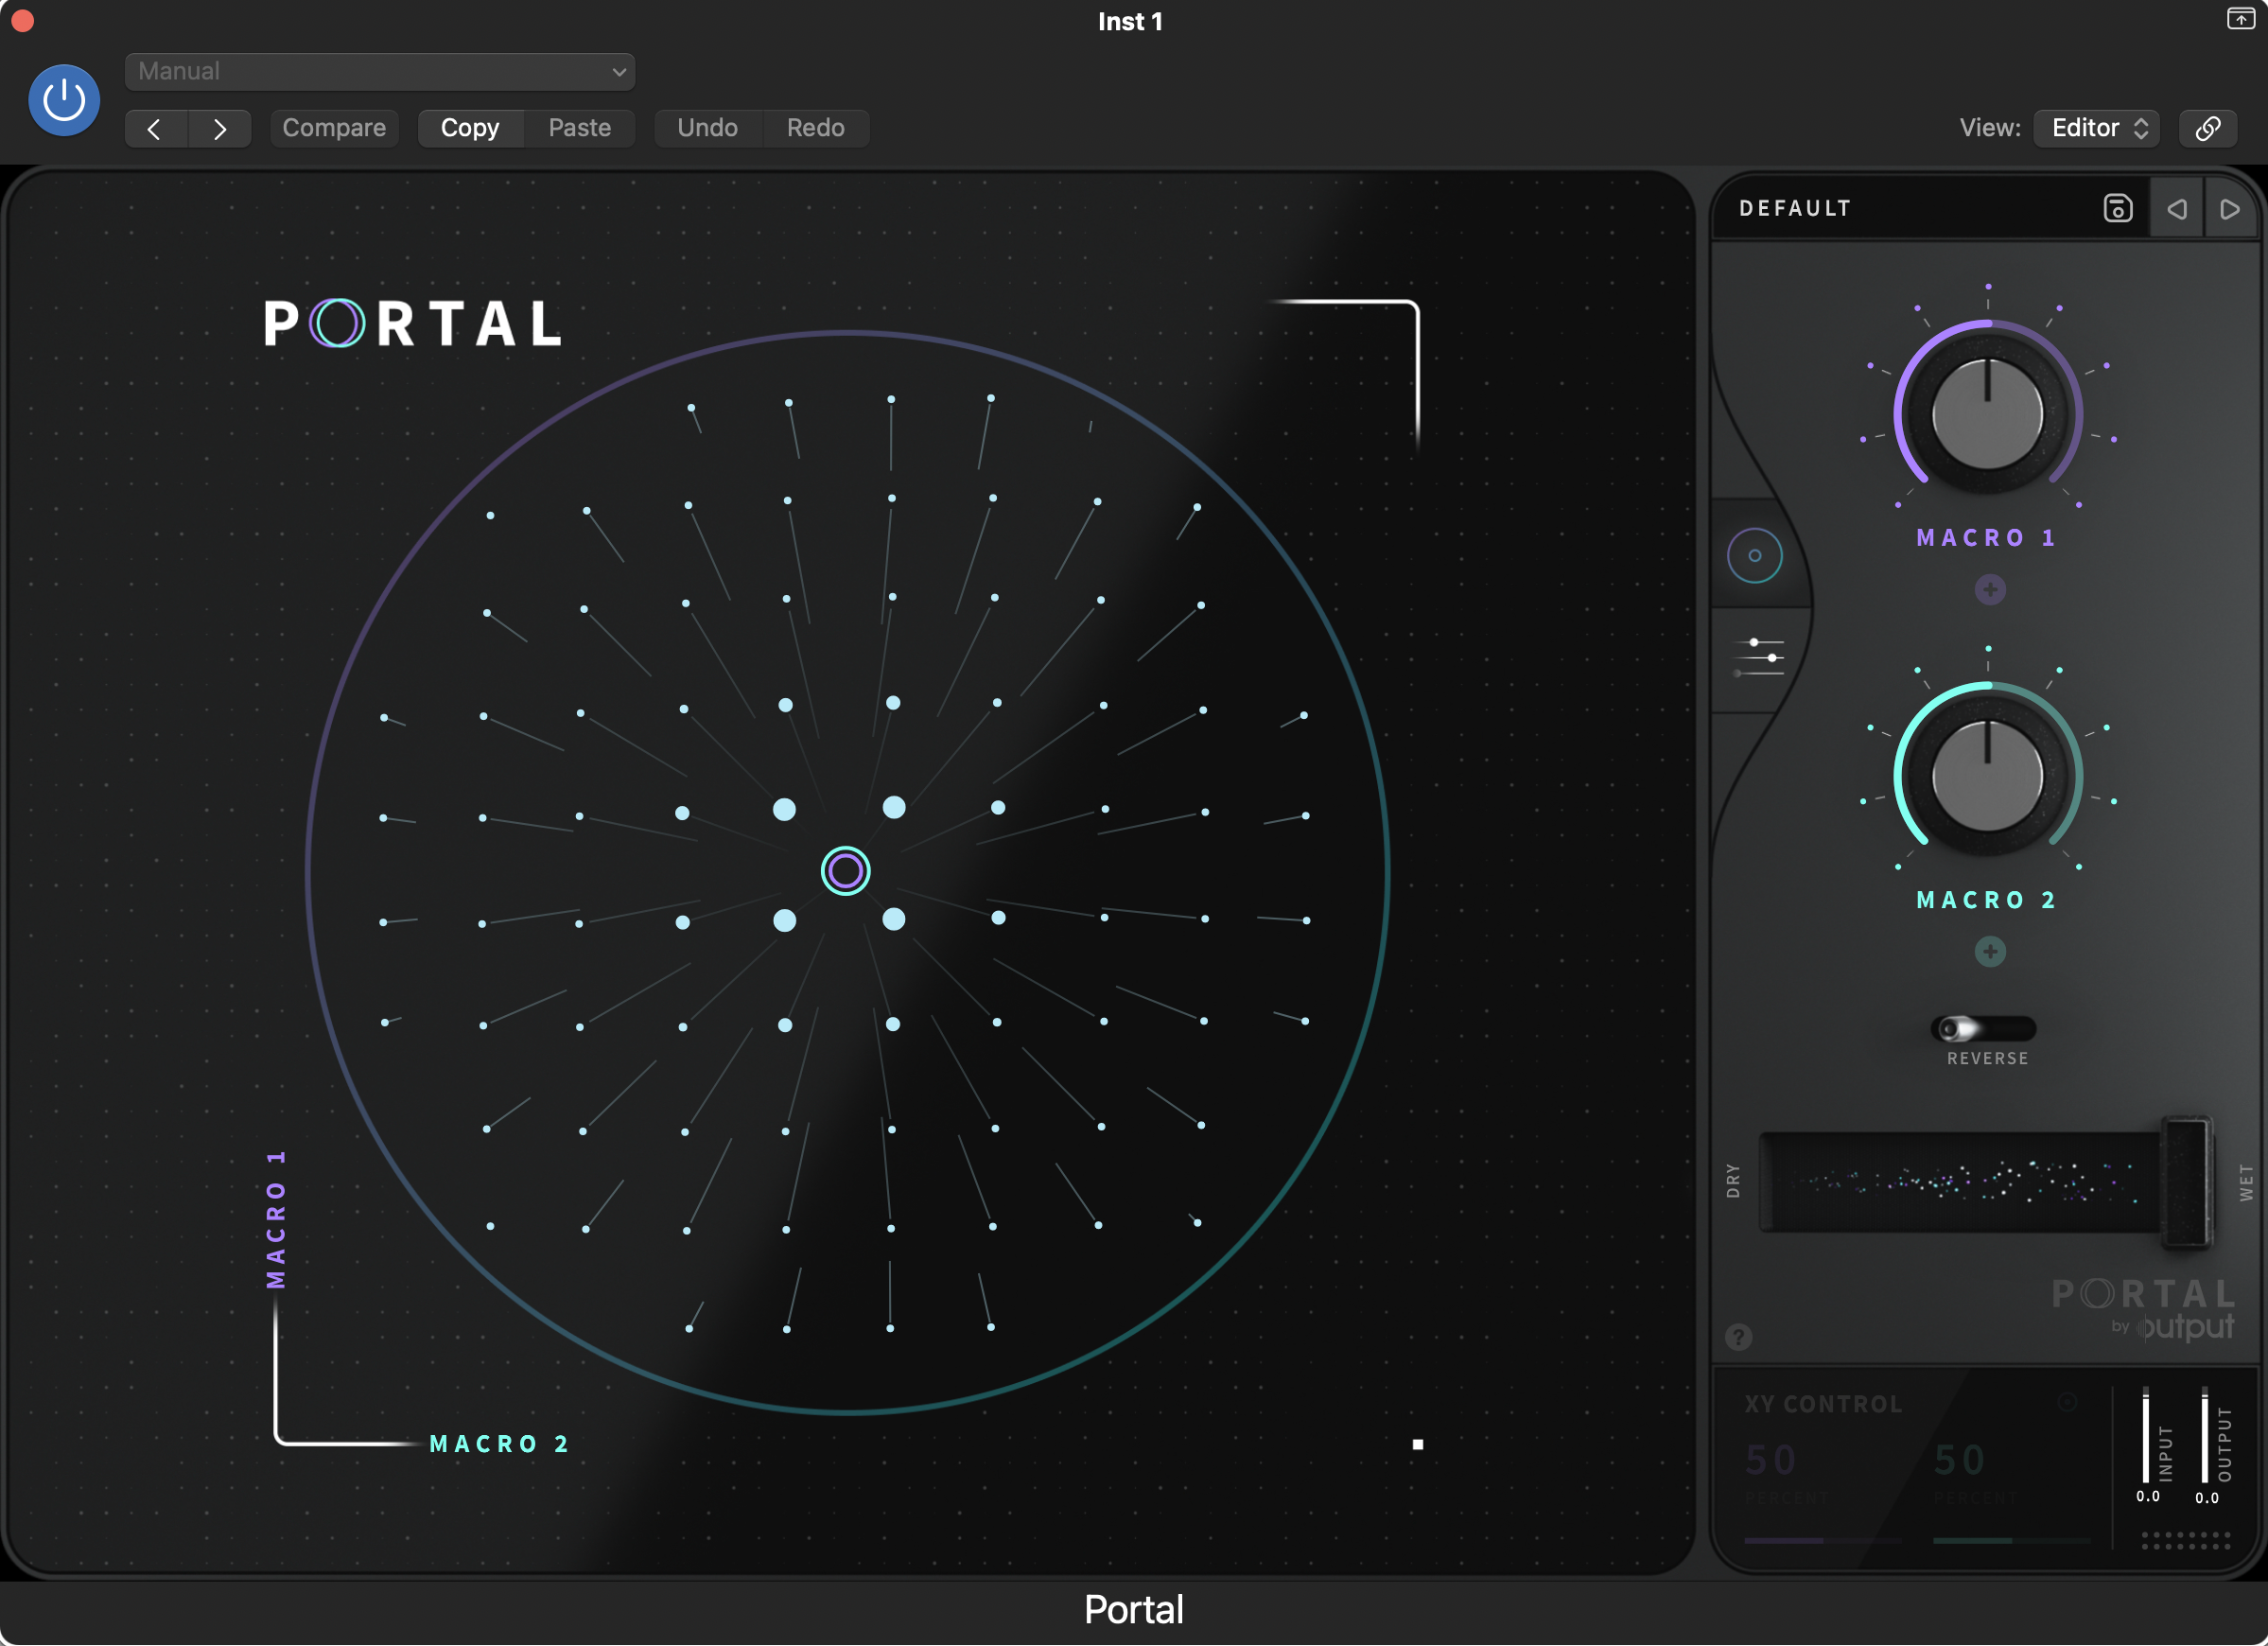The height and width of the screenshot is (1646, 2268).
Task: Click the Redo button
Action: [x=816, y=127]
